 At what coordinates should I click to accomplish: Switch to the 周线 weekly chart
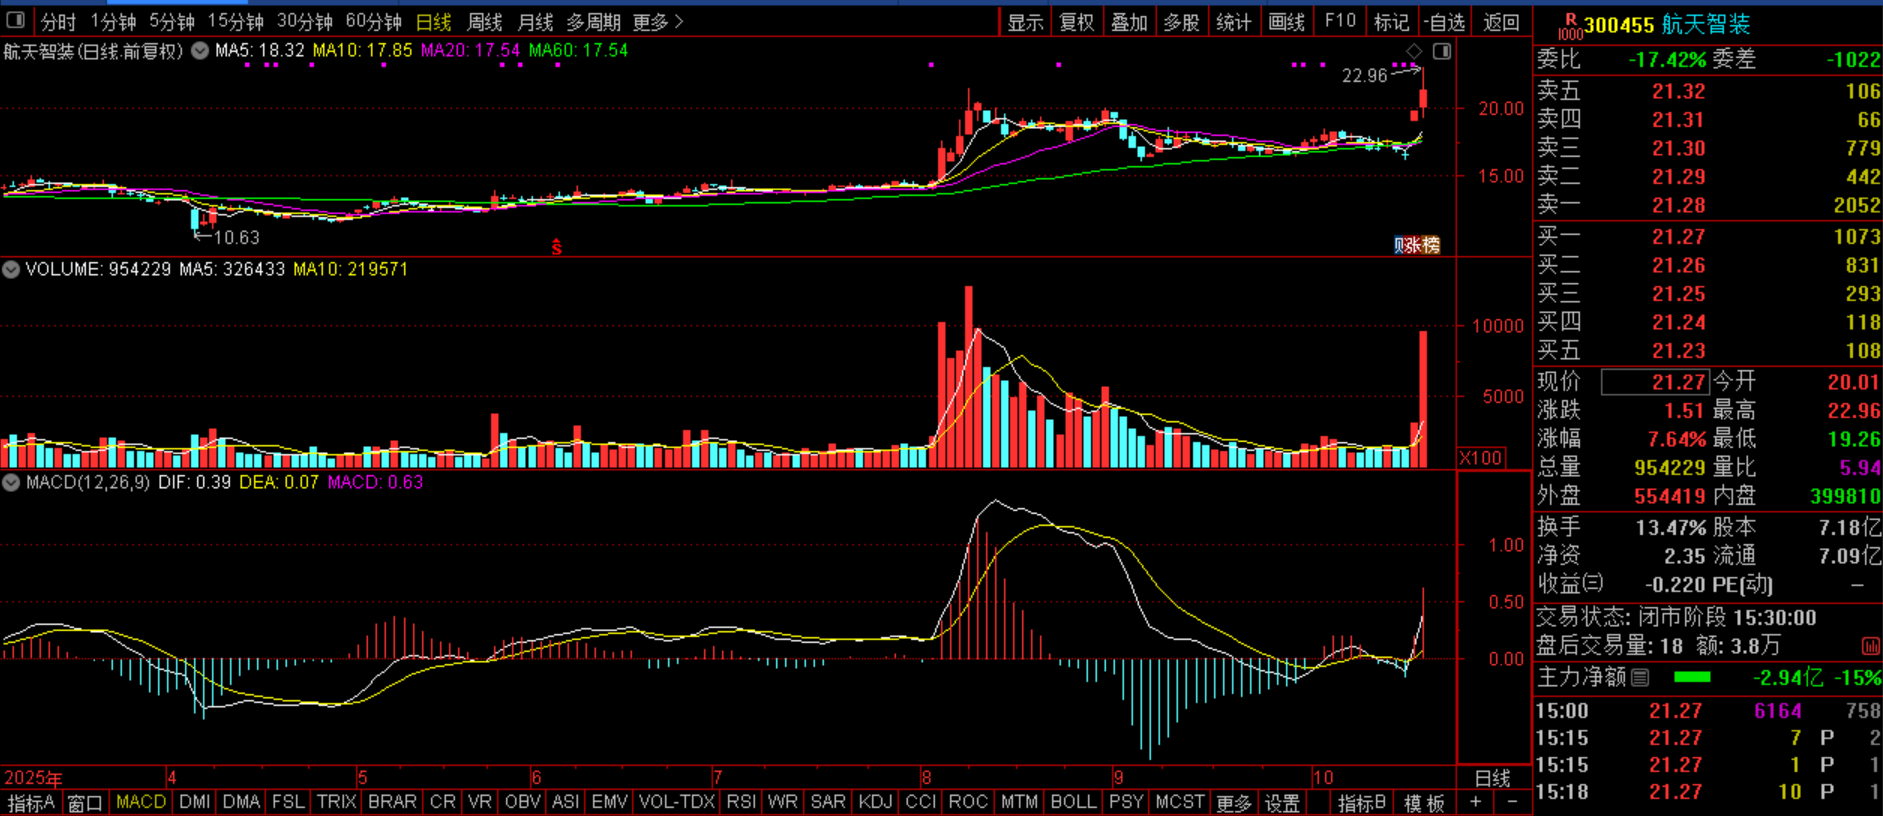pos(485,21)
